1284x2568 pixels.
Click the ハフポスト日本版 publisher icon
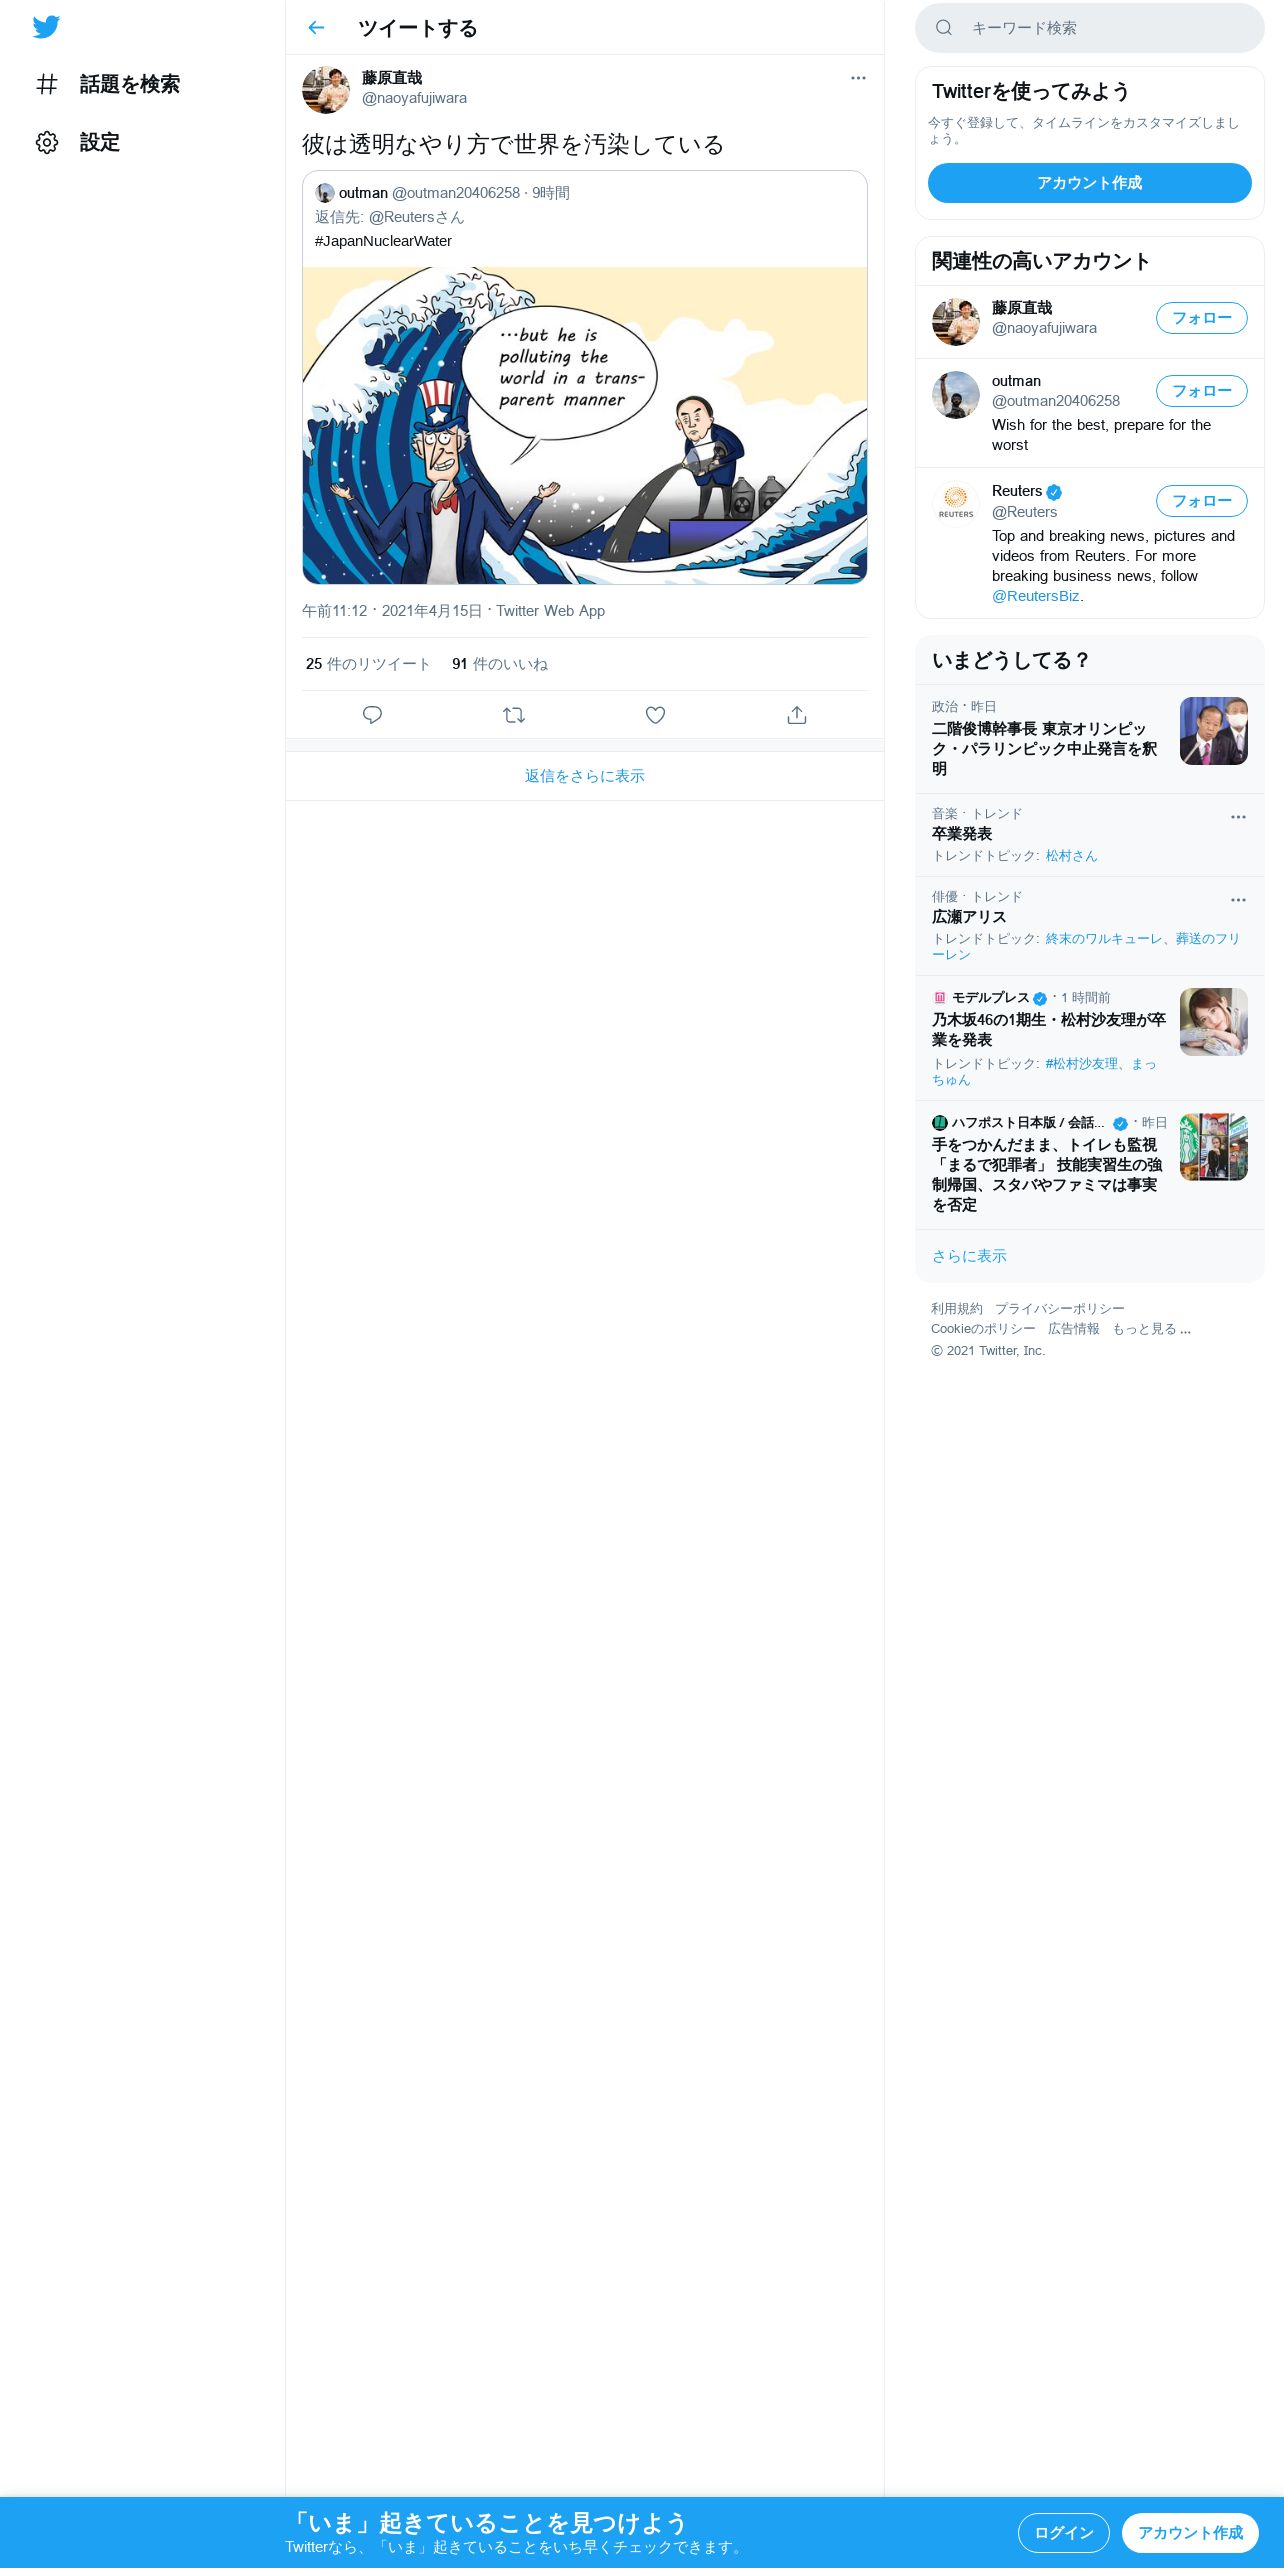(x=939, y=1123)
